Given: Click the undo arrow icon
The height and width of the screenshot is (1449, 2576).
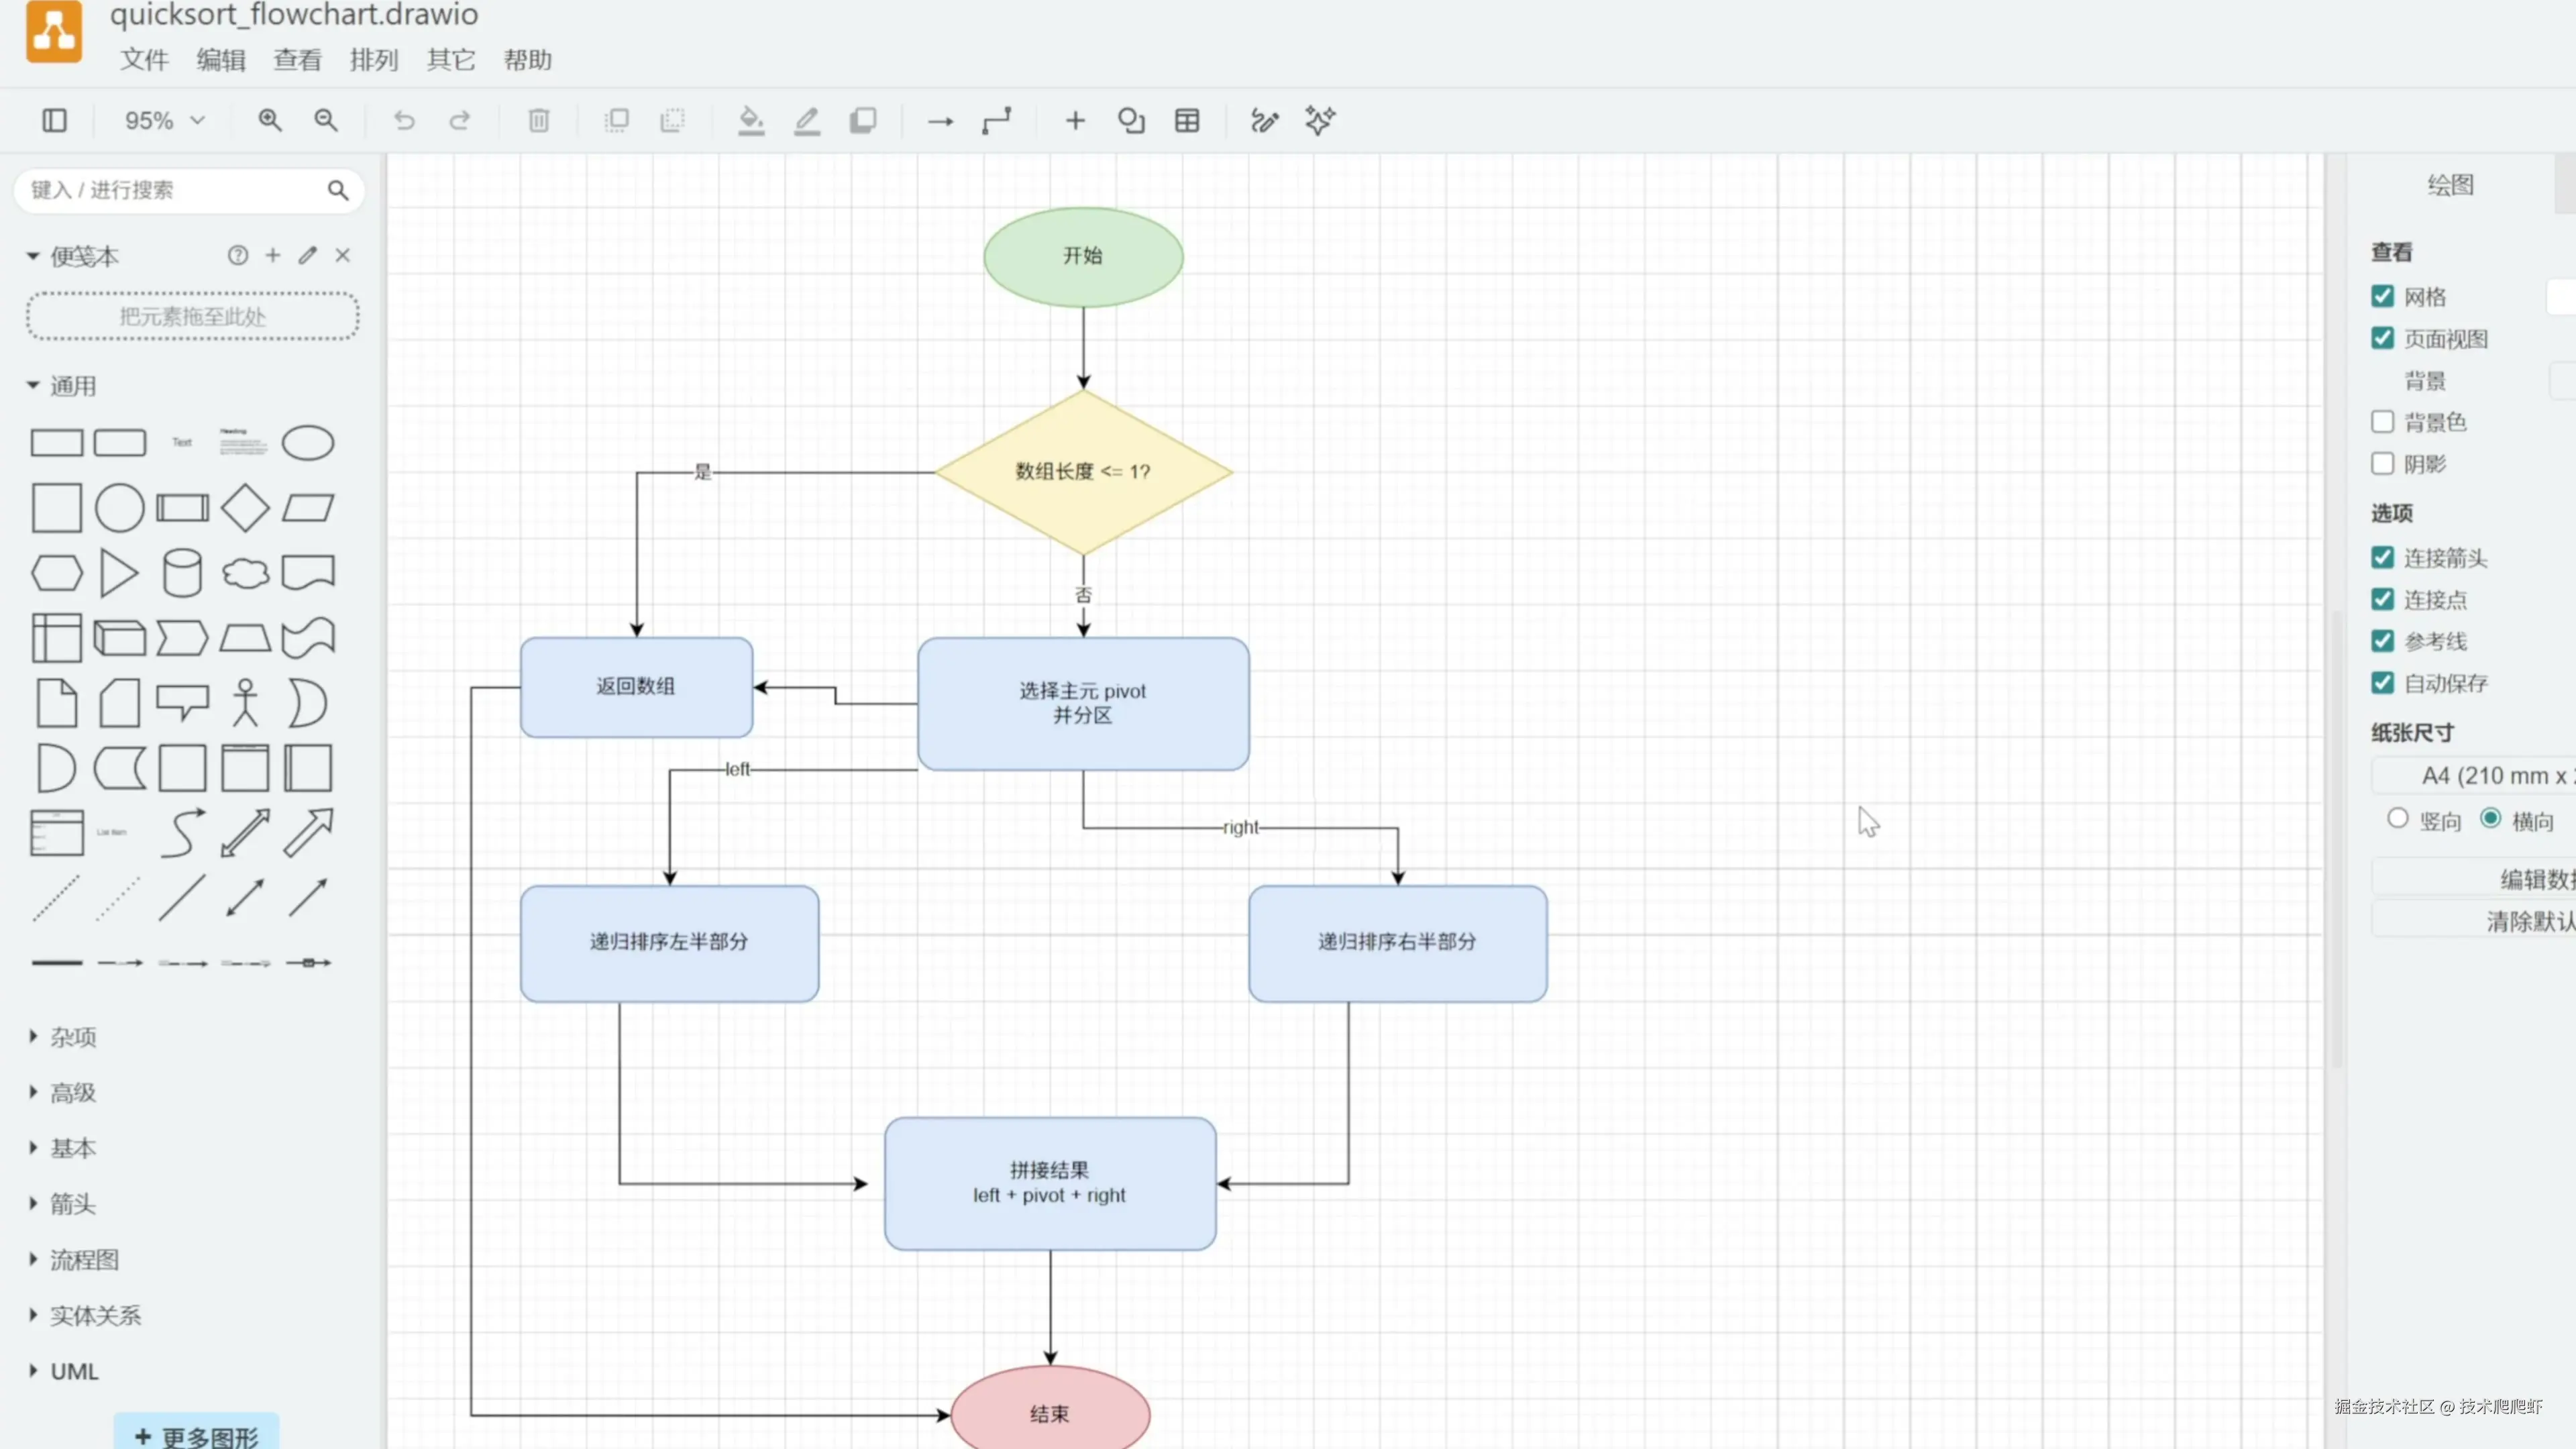Looking at the screenshot, I should coord(404,121).
